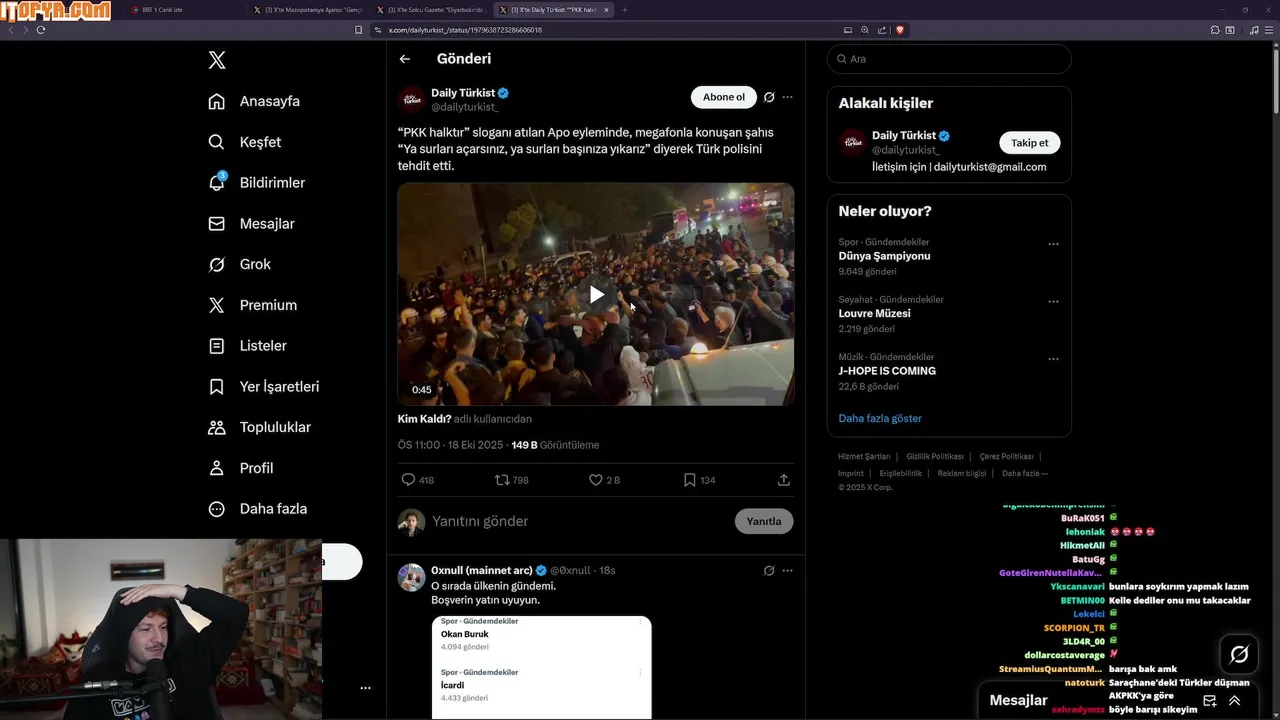Open Grok from the sidebar
This screenshot has width=1280, height=720.
point(239,264)
